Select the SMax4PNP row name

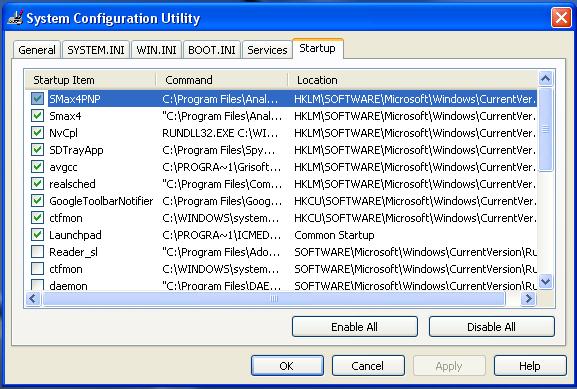click(x=75, y=99)
